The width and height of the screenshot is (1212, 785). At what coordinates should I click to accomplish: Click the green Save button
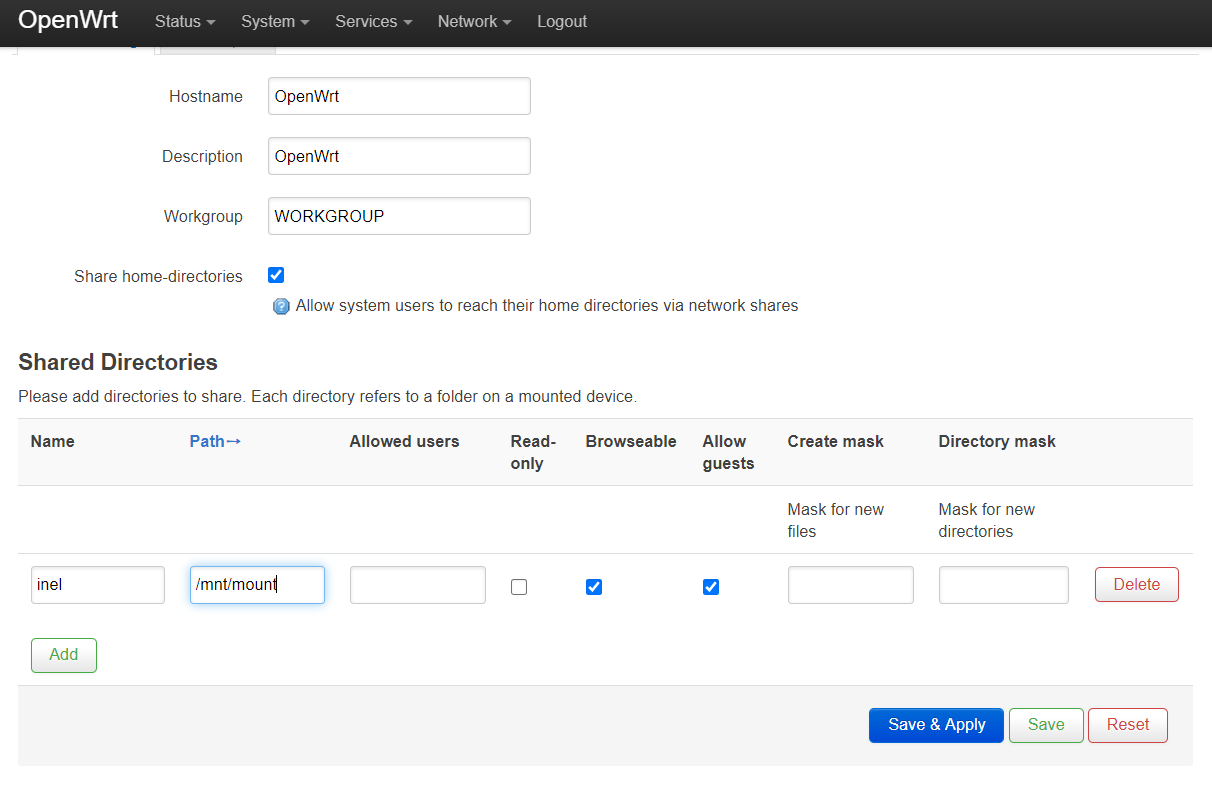tap(1046, 725)
